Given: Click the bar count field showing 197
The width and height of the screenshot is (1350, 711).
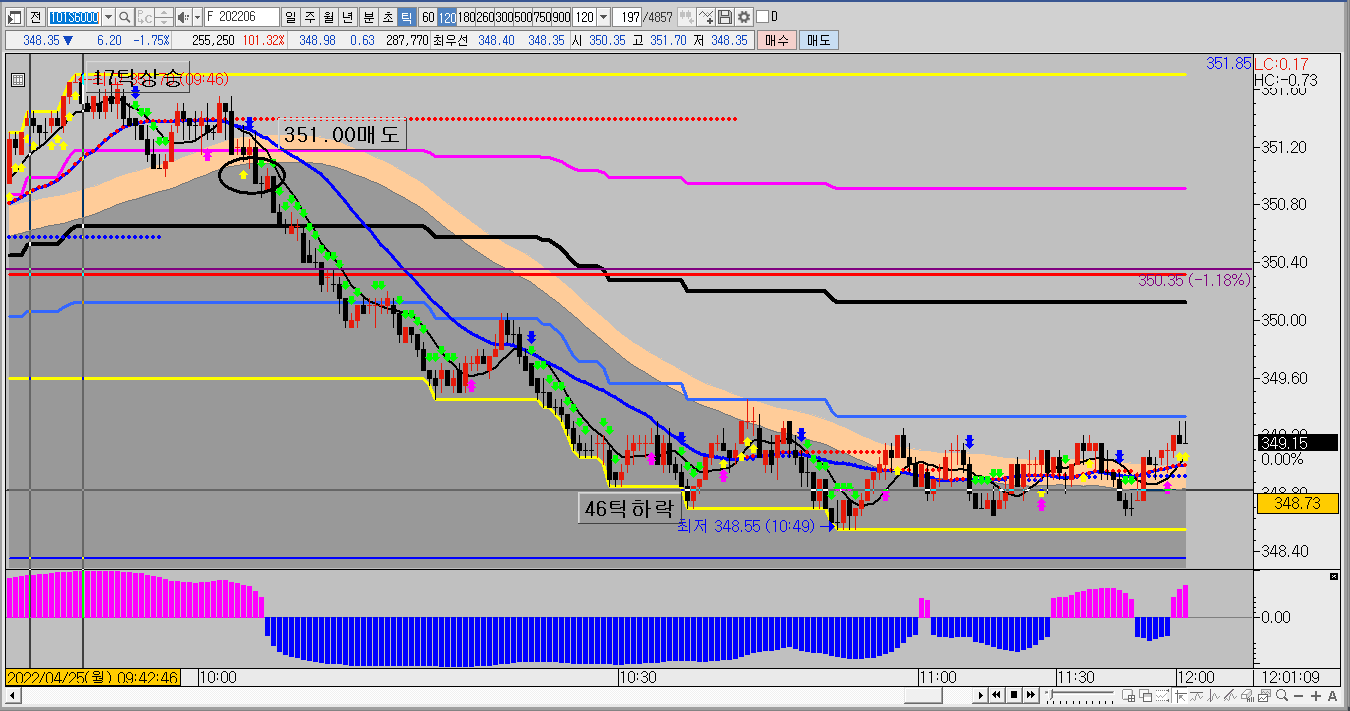Looking at the screenshot, I should [x=627, y=17].
